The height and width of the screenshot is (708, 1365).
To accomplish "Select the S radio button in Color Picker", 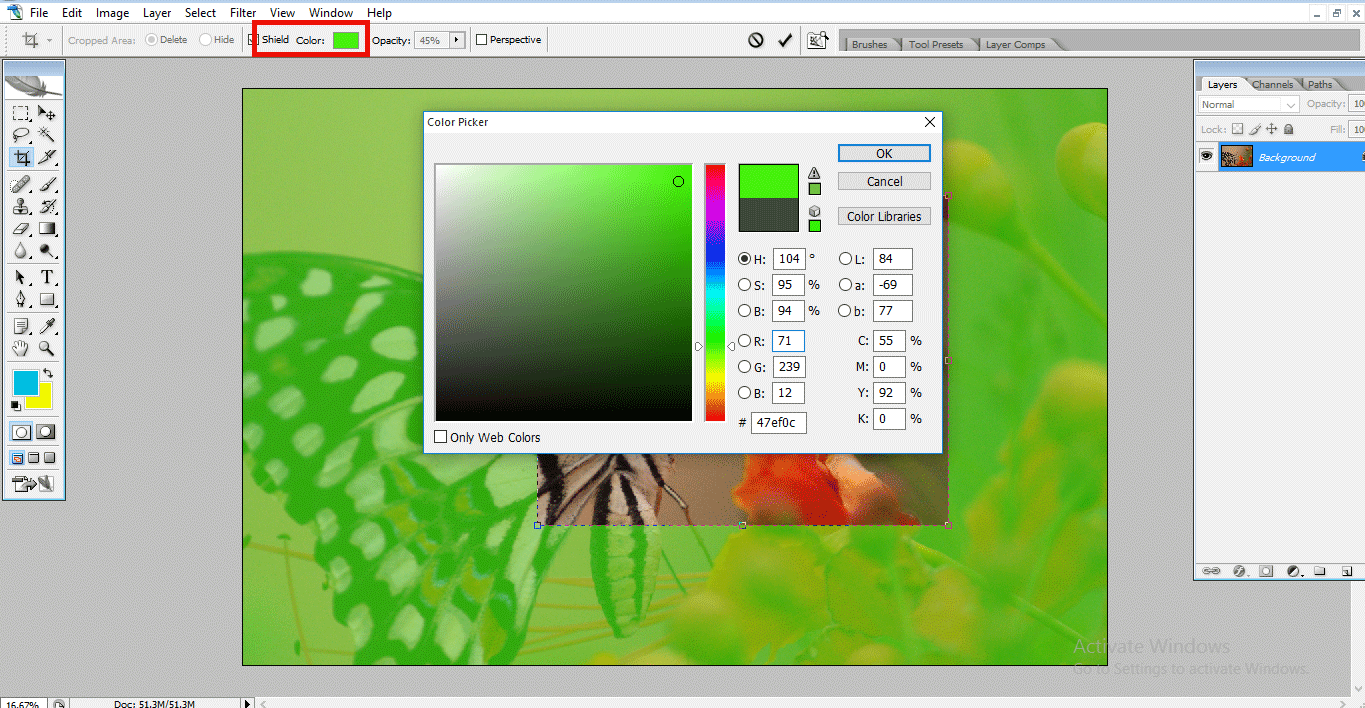I will pos(746,284).
